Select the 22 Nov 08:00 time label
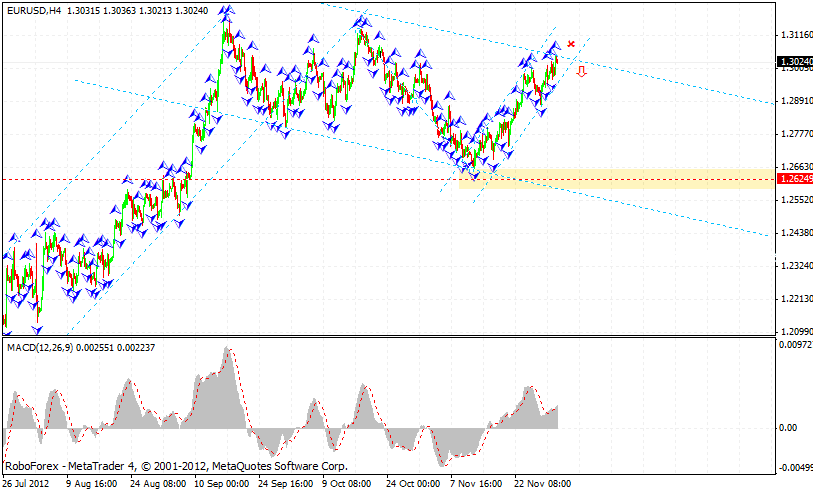 coord(541,481)
